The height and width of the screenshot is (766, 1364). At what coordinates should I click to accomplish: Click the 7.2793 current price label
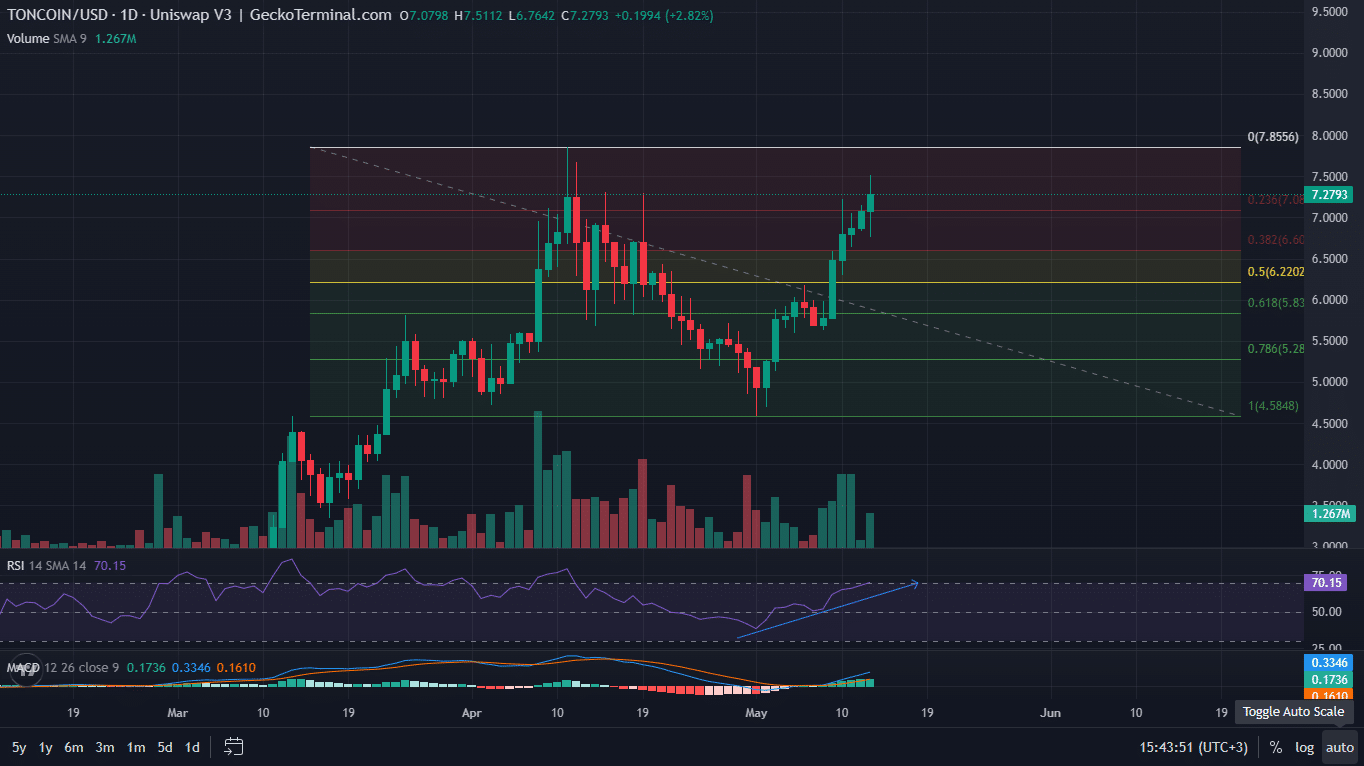[1330, 195]
